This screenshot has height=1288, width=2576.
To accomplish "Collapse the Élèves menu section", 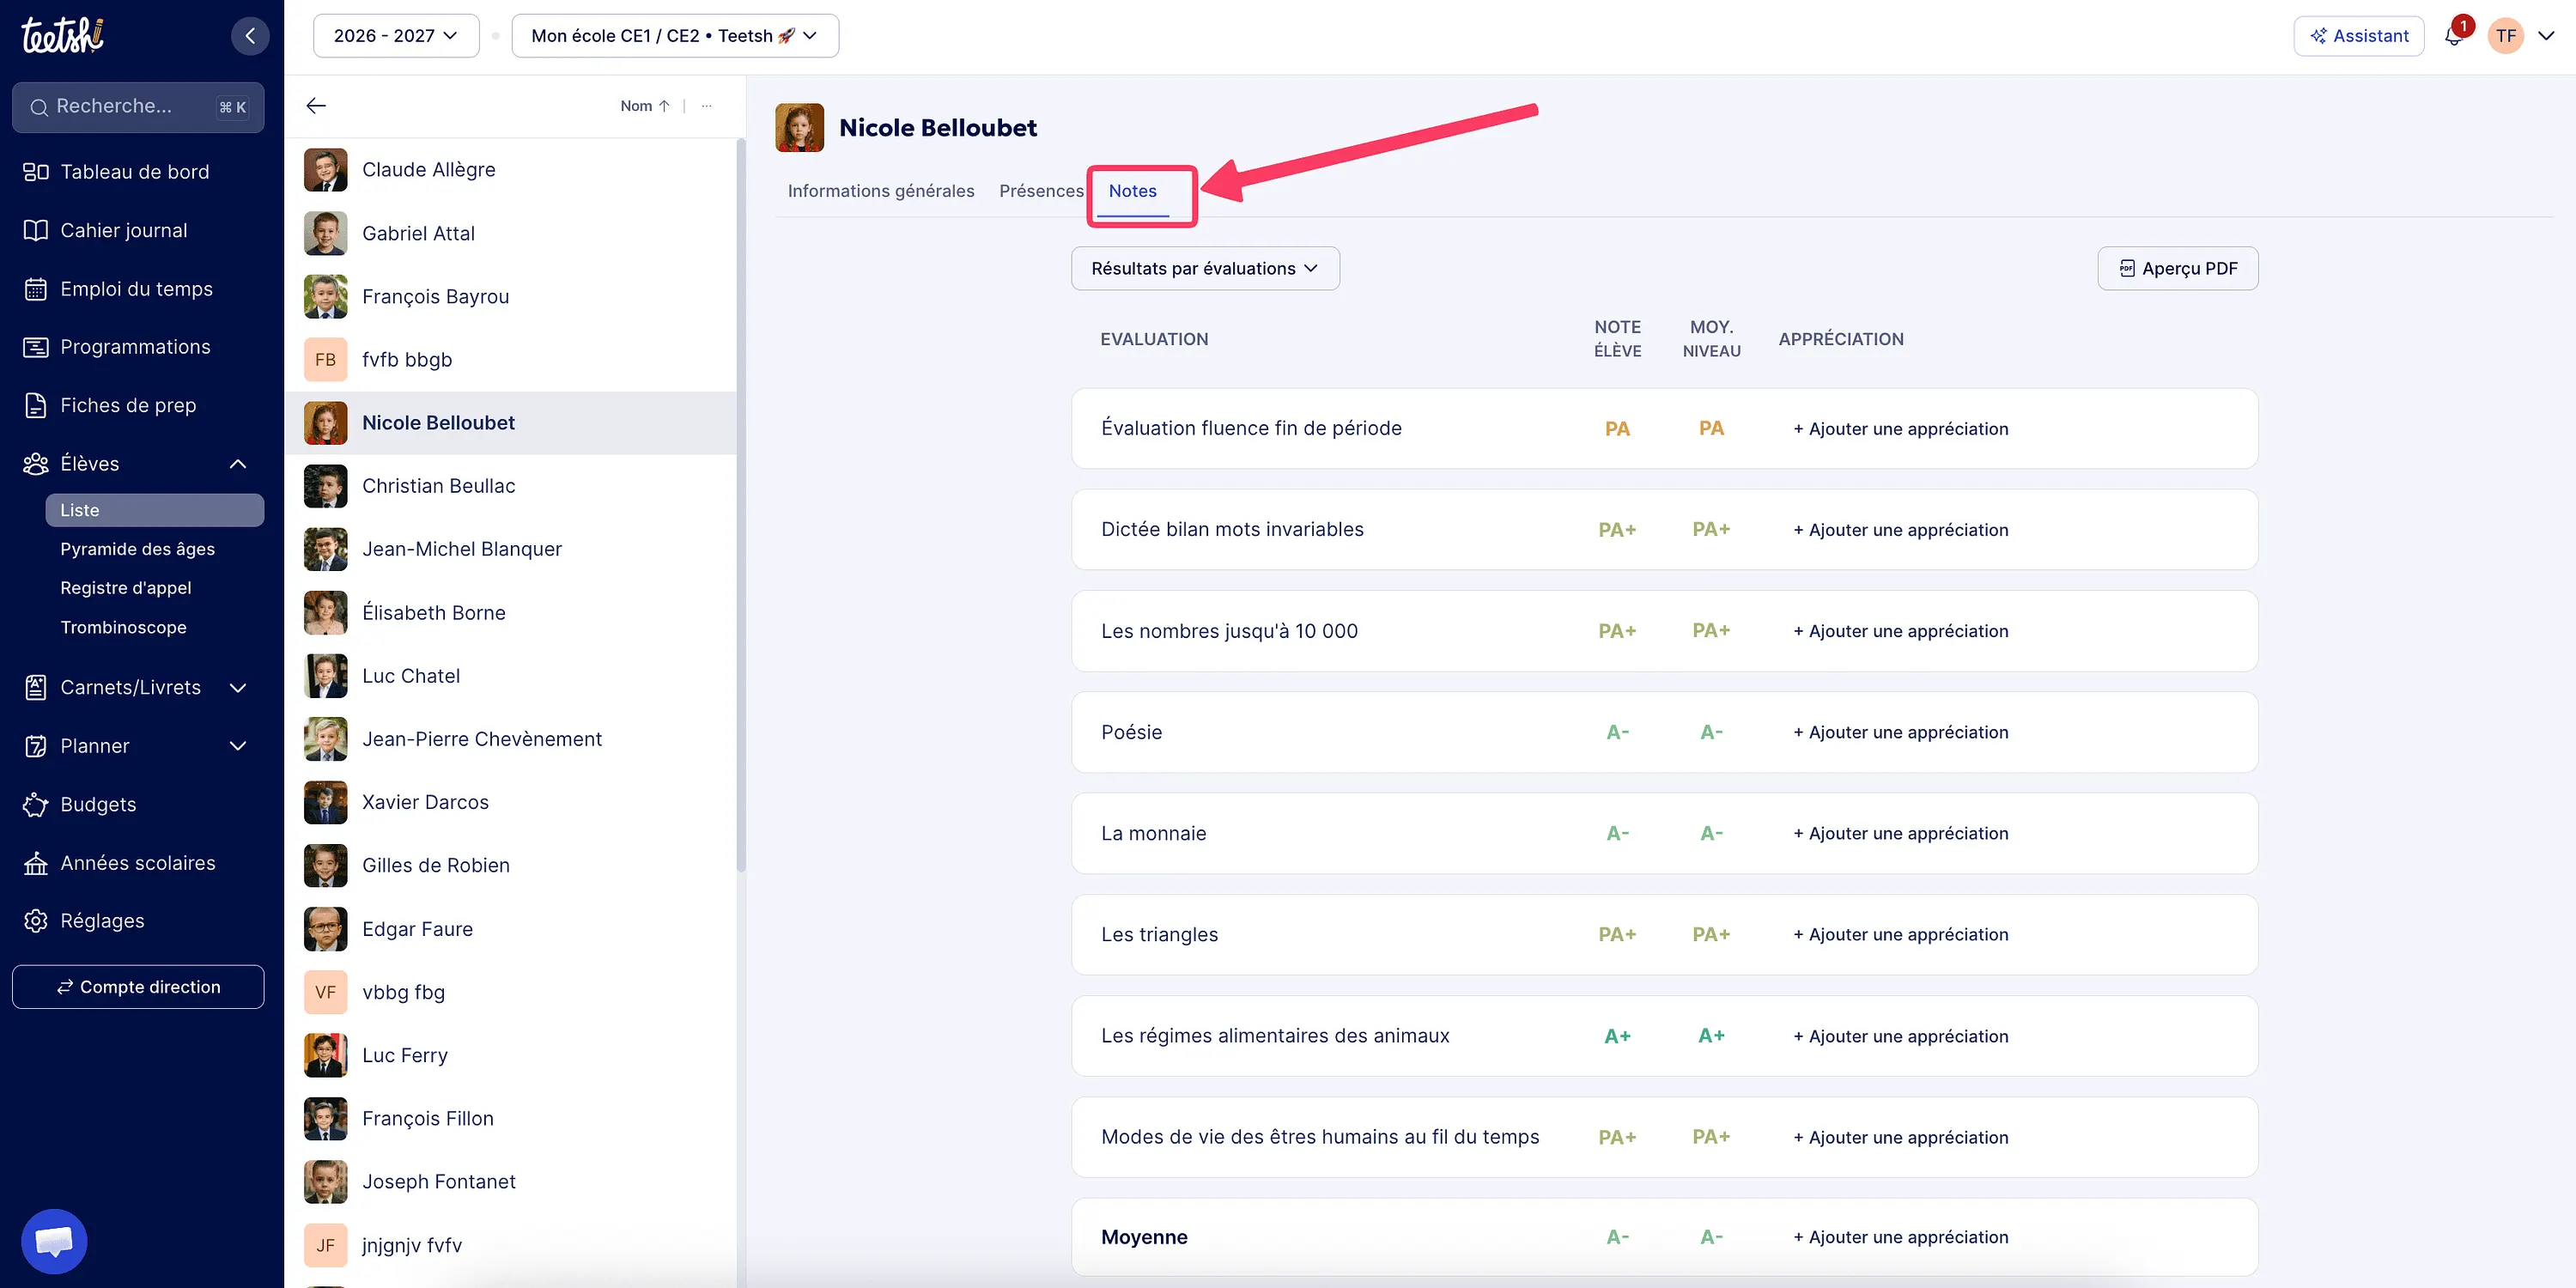I will (x=238, y=464).
